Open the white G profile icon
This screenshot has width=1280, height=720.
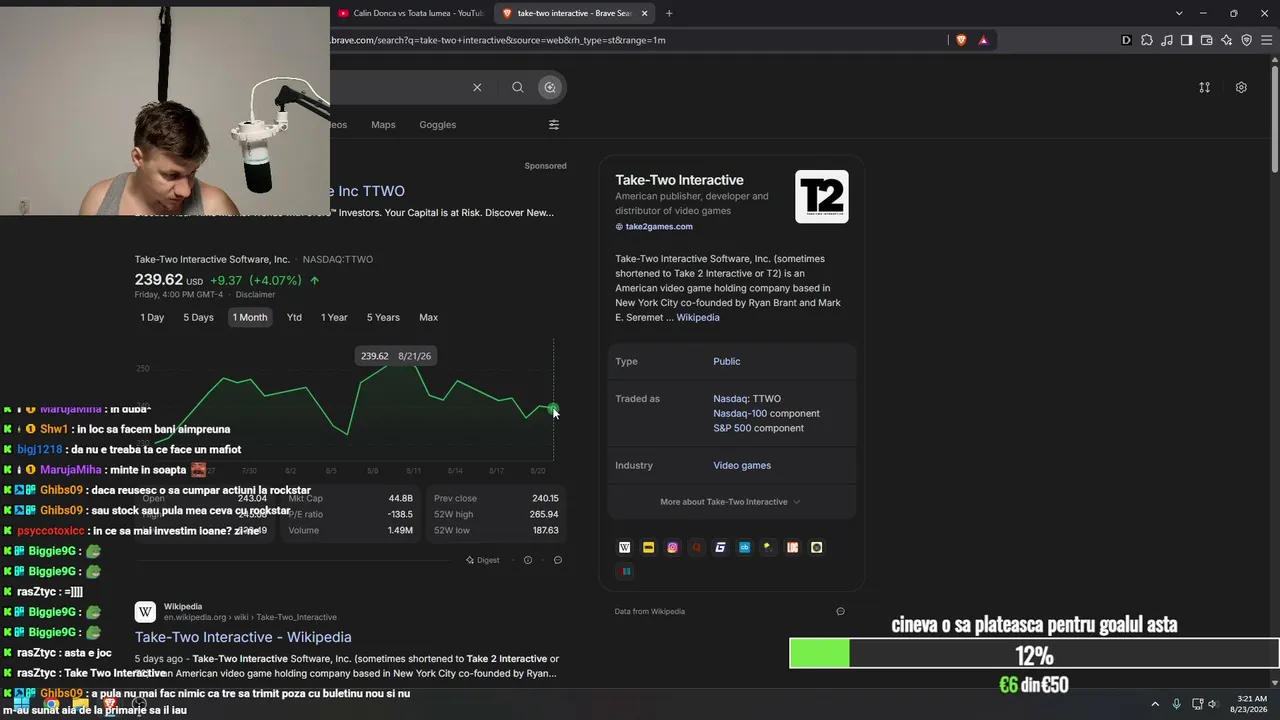720,547
